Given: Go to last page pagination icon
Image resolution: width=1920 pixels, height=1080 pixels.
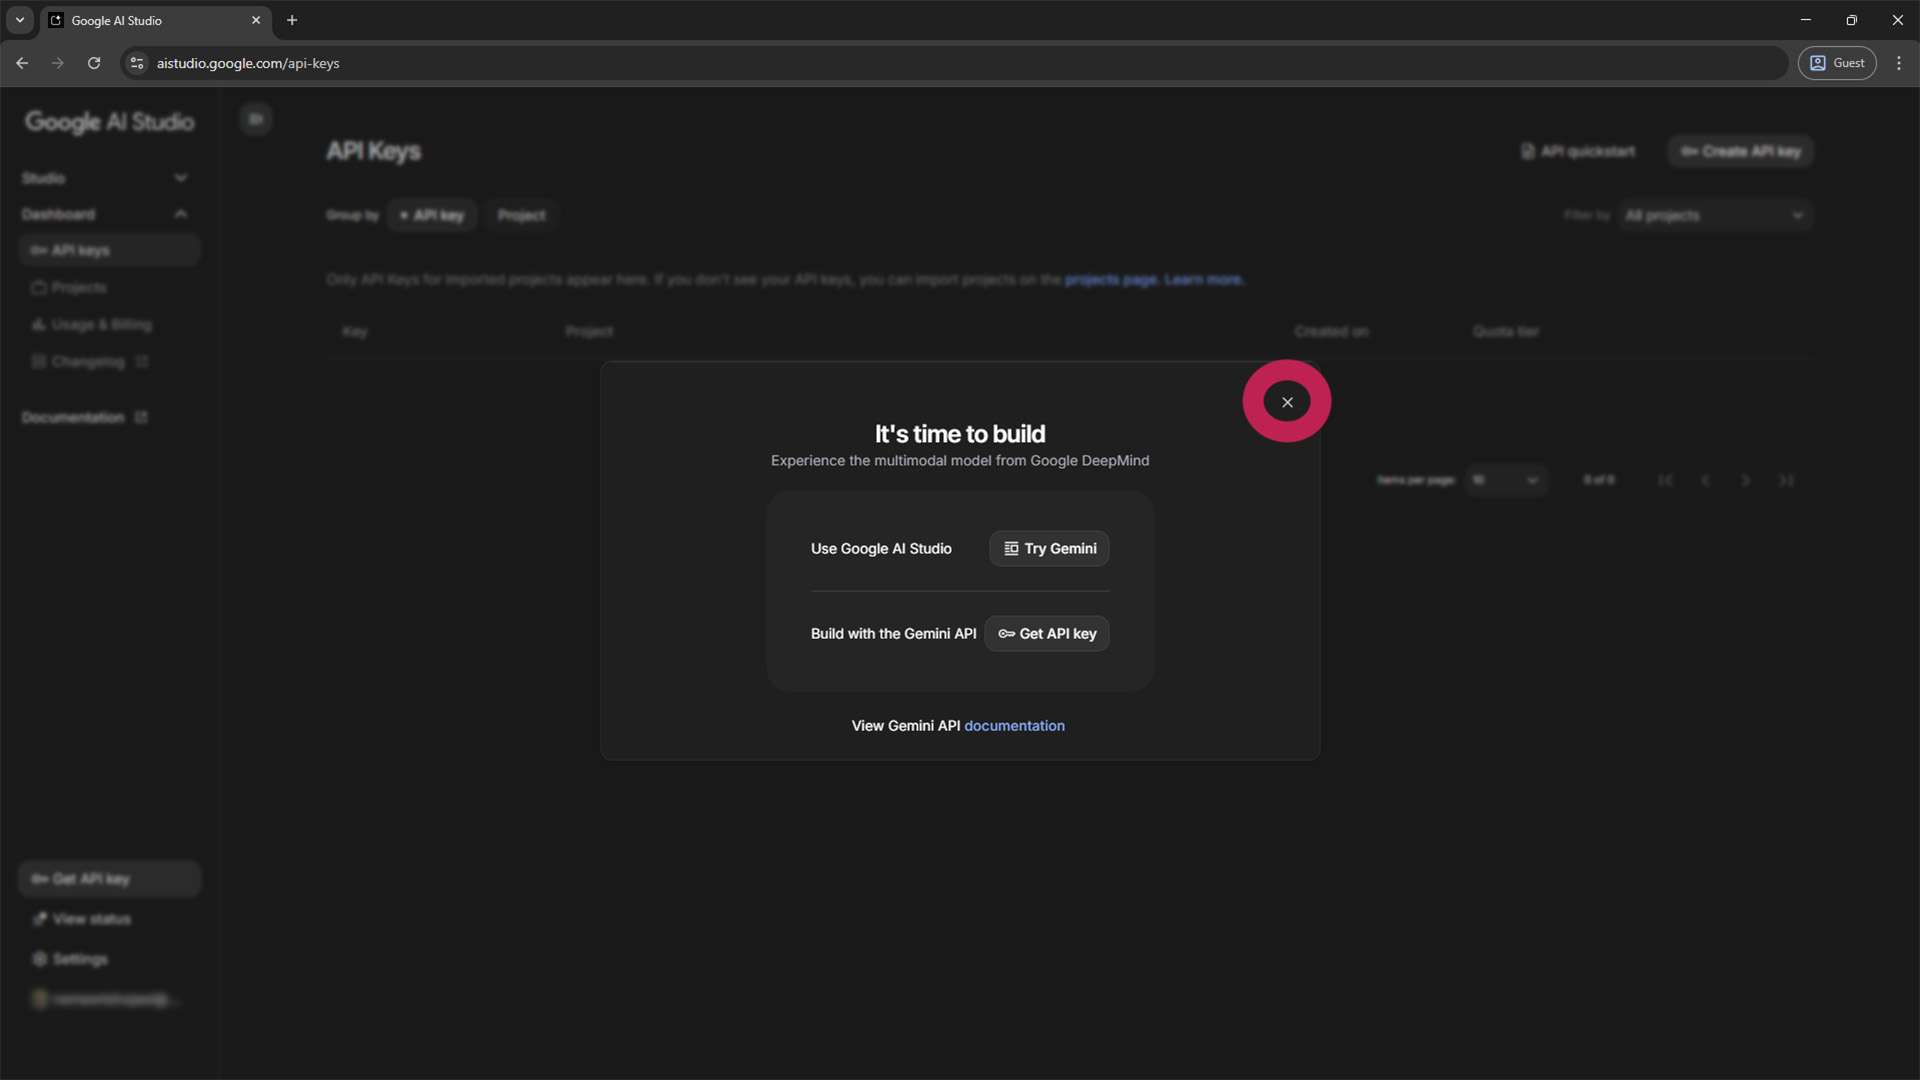Looking at the screenshot, I should point(1786,481).
